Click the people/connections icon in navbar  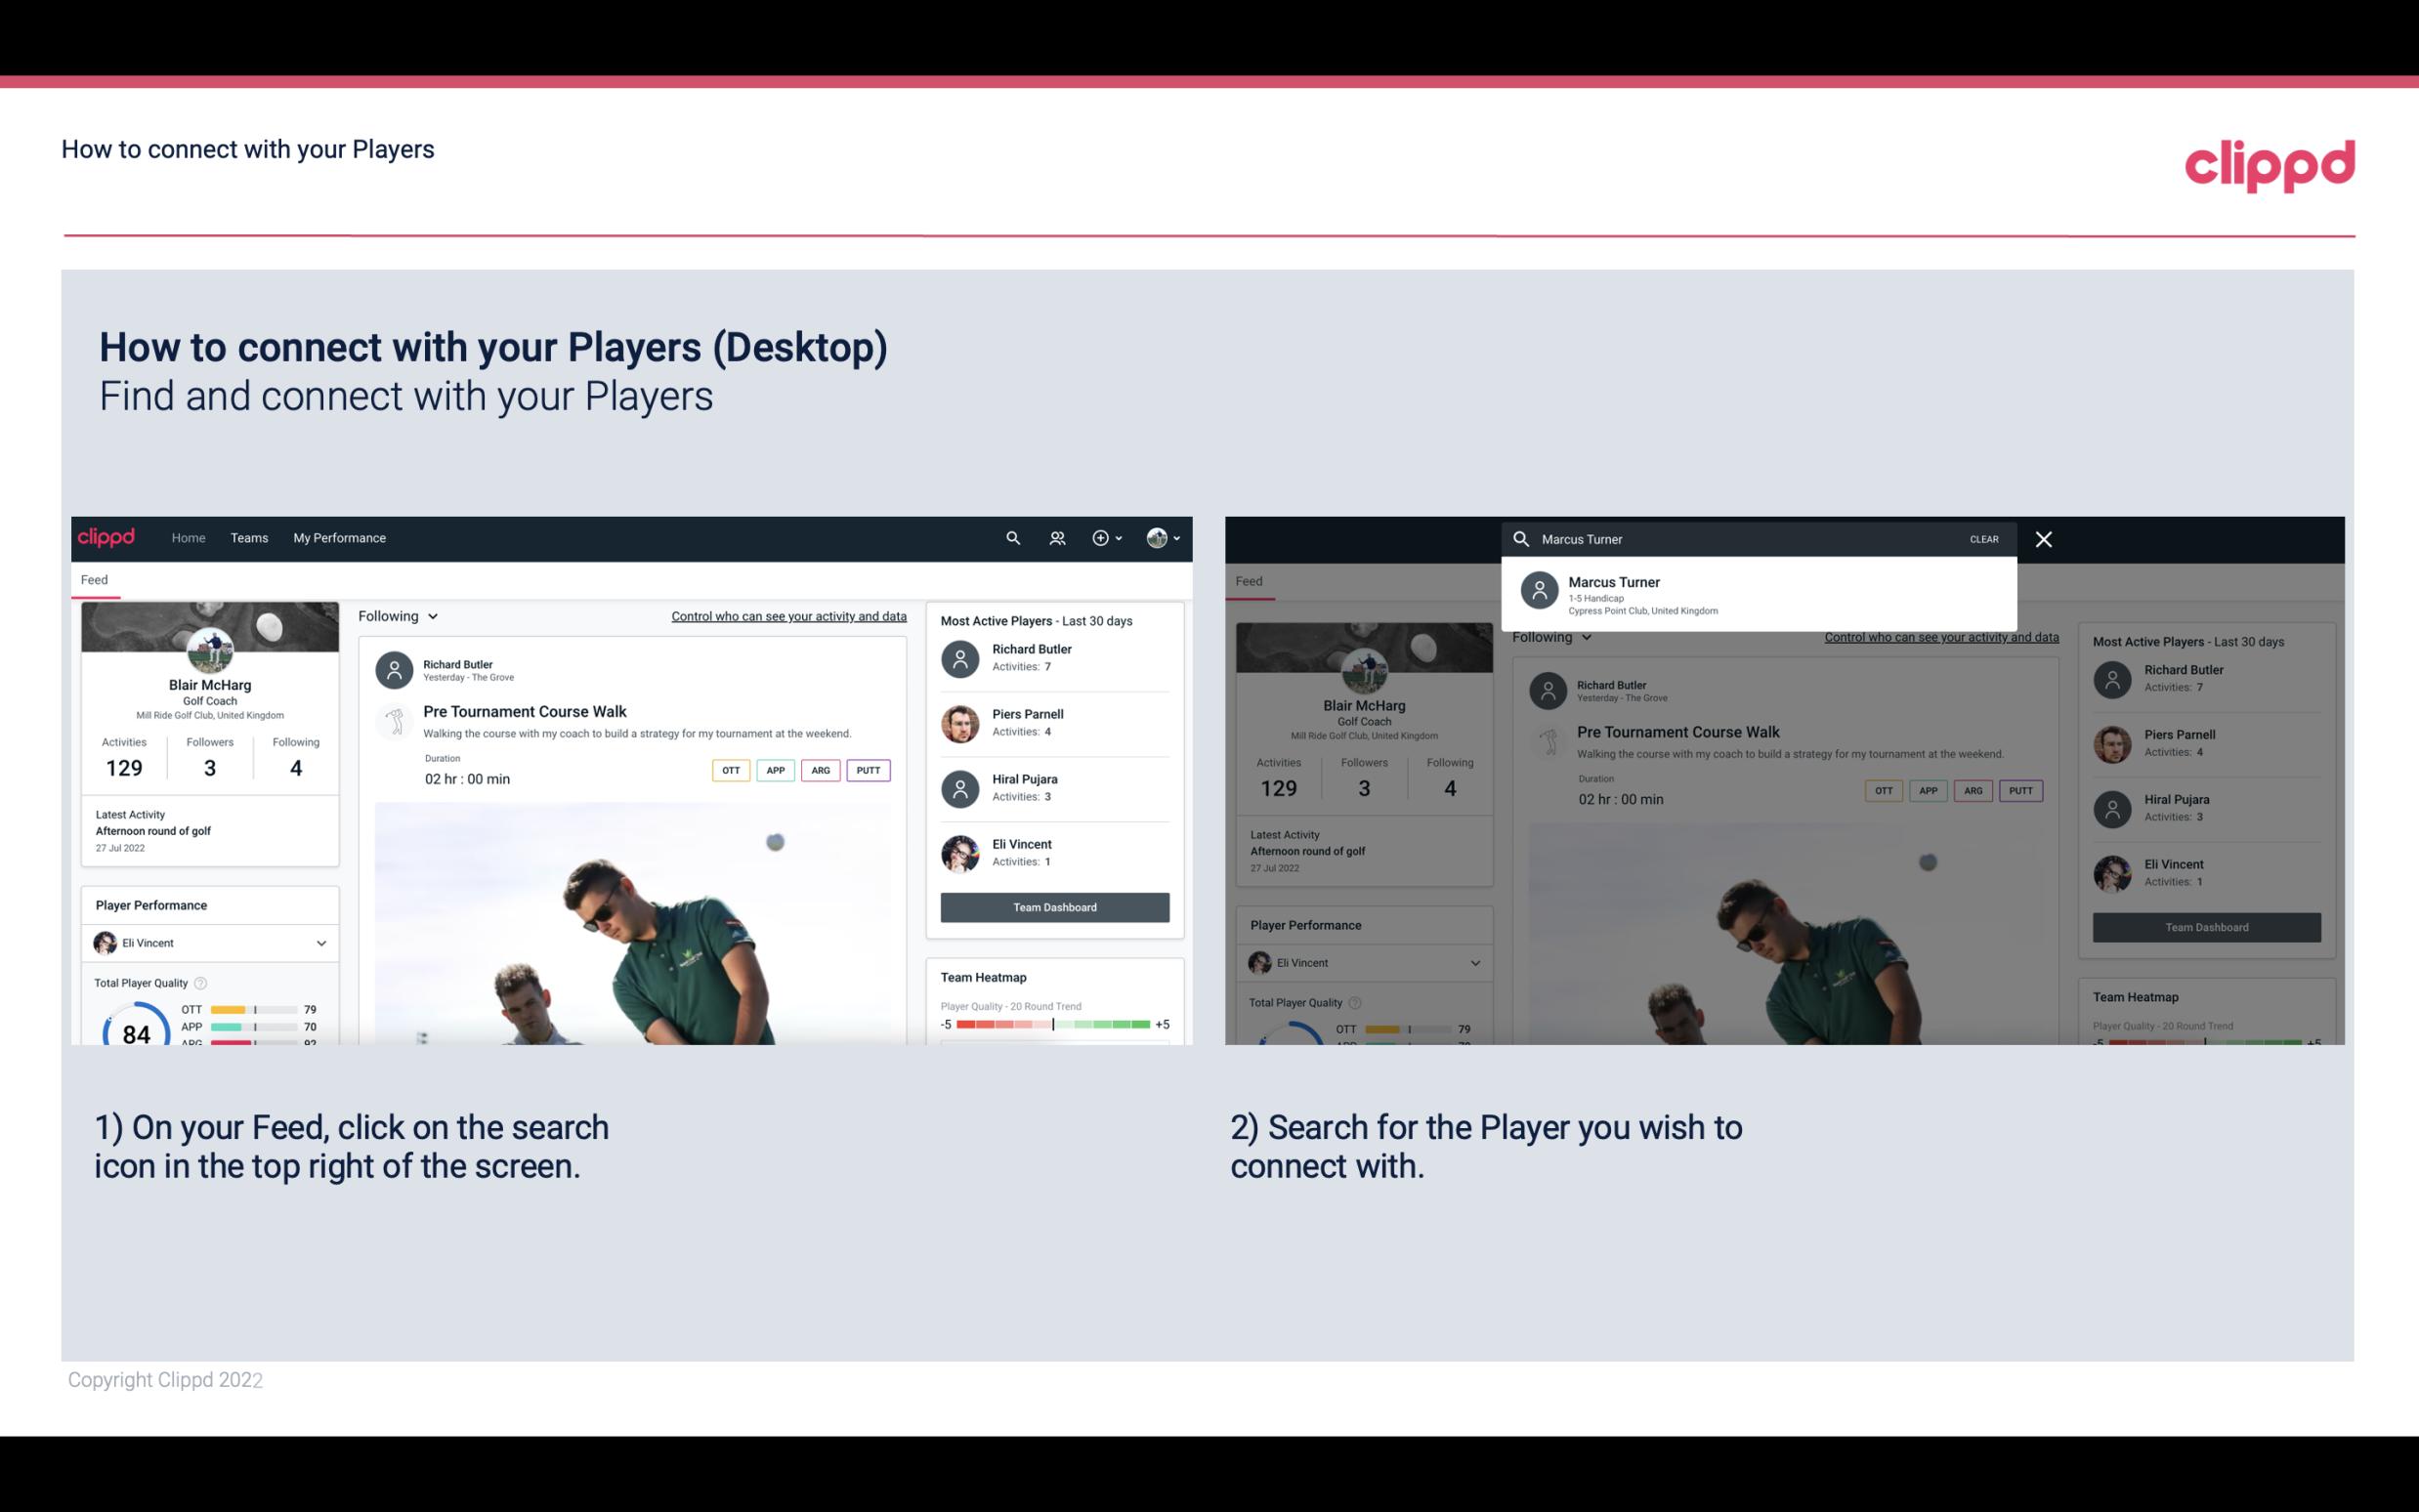(1053, 538)
